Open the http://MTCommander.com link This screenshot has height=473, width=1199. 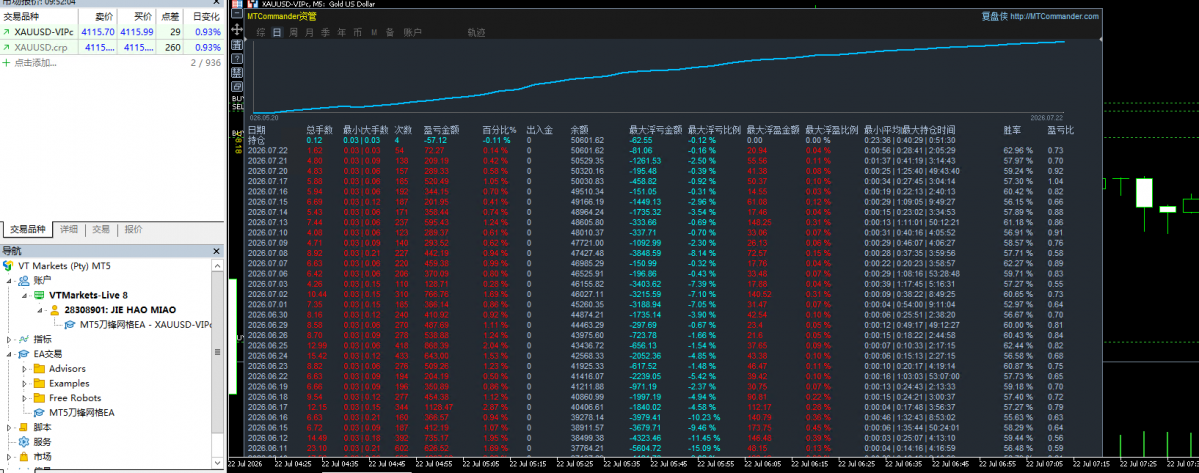click(x=1054, y=16)
